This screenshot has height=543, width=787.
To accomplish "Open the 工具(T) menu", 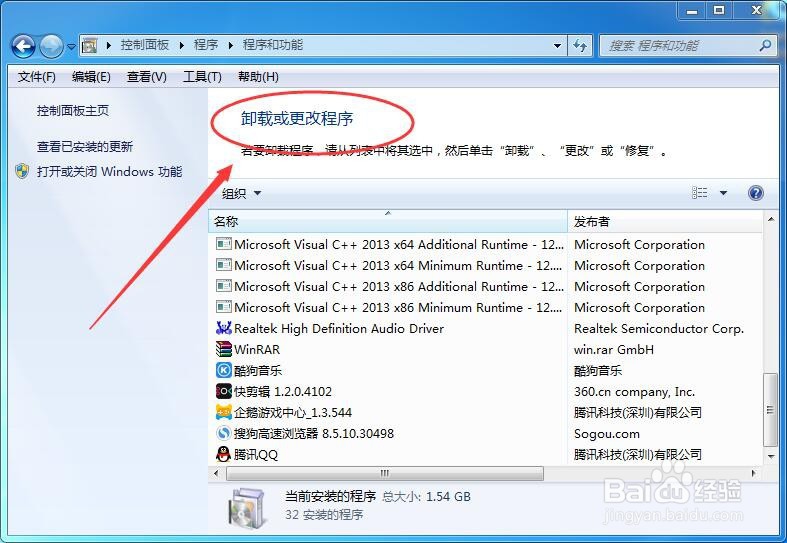I will click(x=202, y=77).
